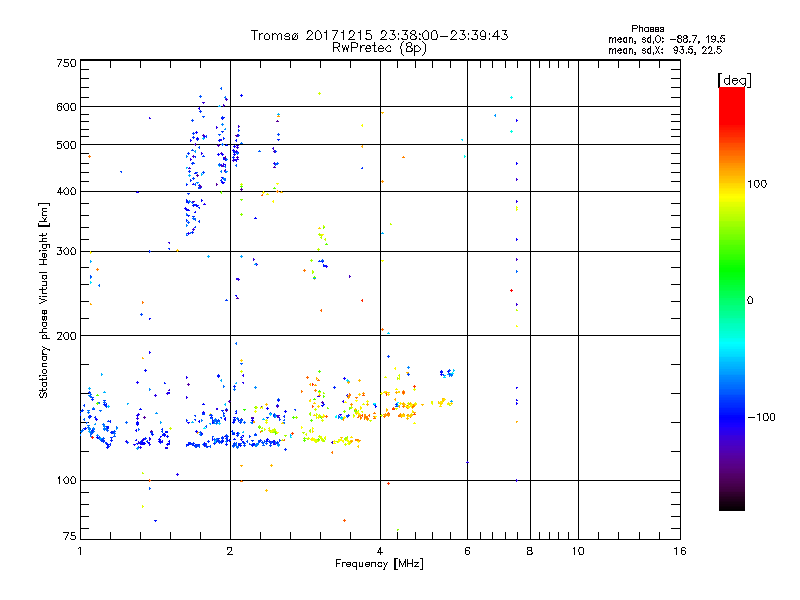The width and height of the screenshot is (800, 600).
Task: Click the x-axis tick label '10'
Action: pyautogui.click(x=578, y=551)
